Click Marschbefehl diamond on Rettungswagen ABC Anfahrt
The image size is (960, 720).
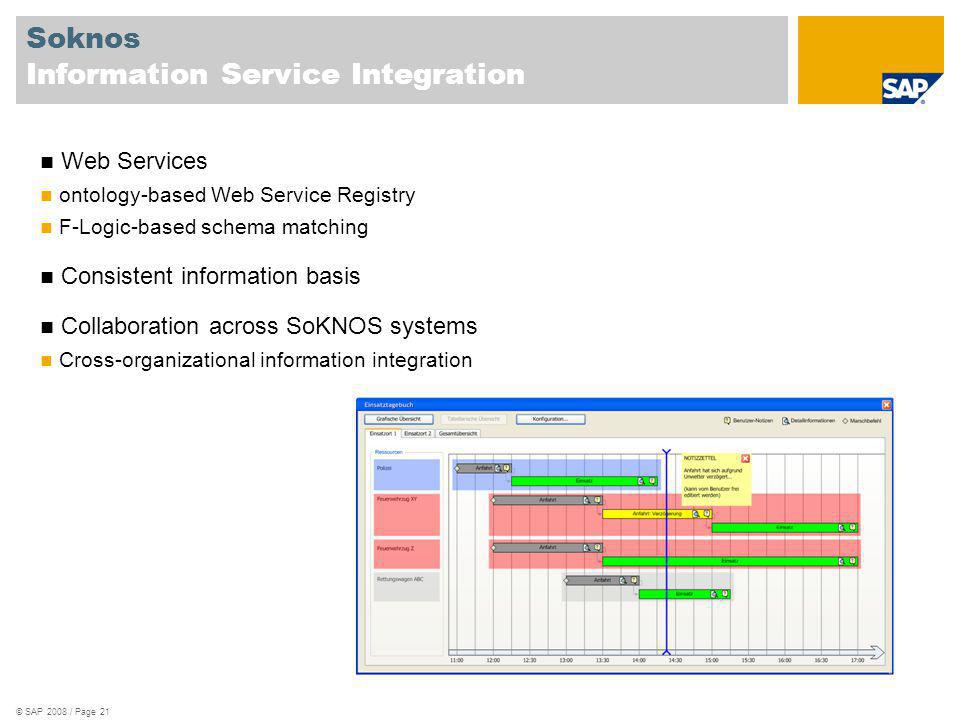(566, 580)
